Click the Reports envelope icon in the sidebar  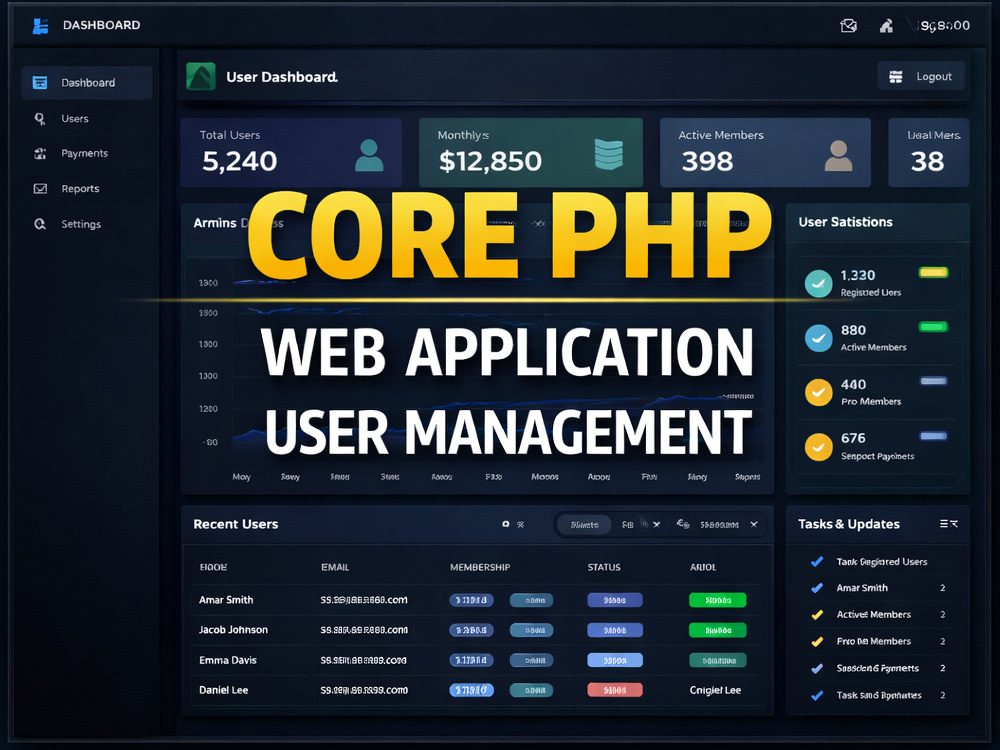pyautogui.click(x=40, y=189)
